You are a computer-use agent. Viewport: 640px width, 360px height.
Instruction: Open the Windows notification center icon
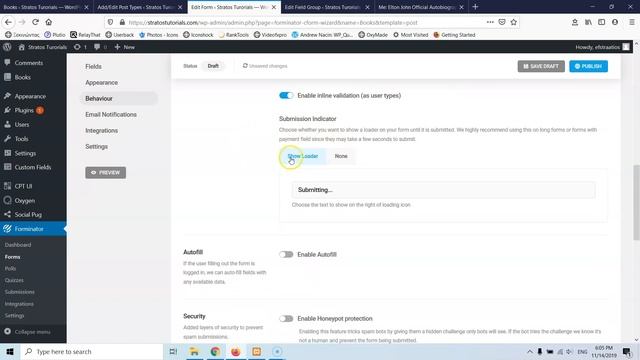[627, 352]
